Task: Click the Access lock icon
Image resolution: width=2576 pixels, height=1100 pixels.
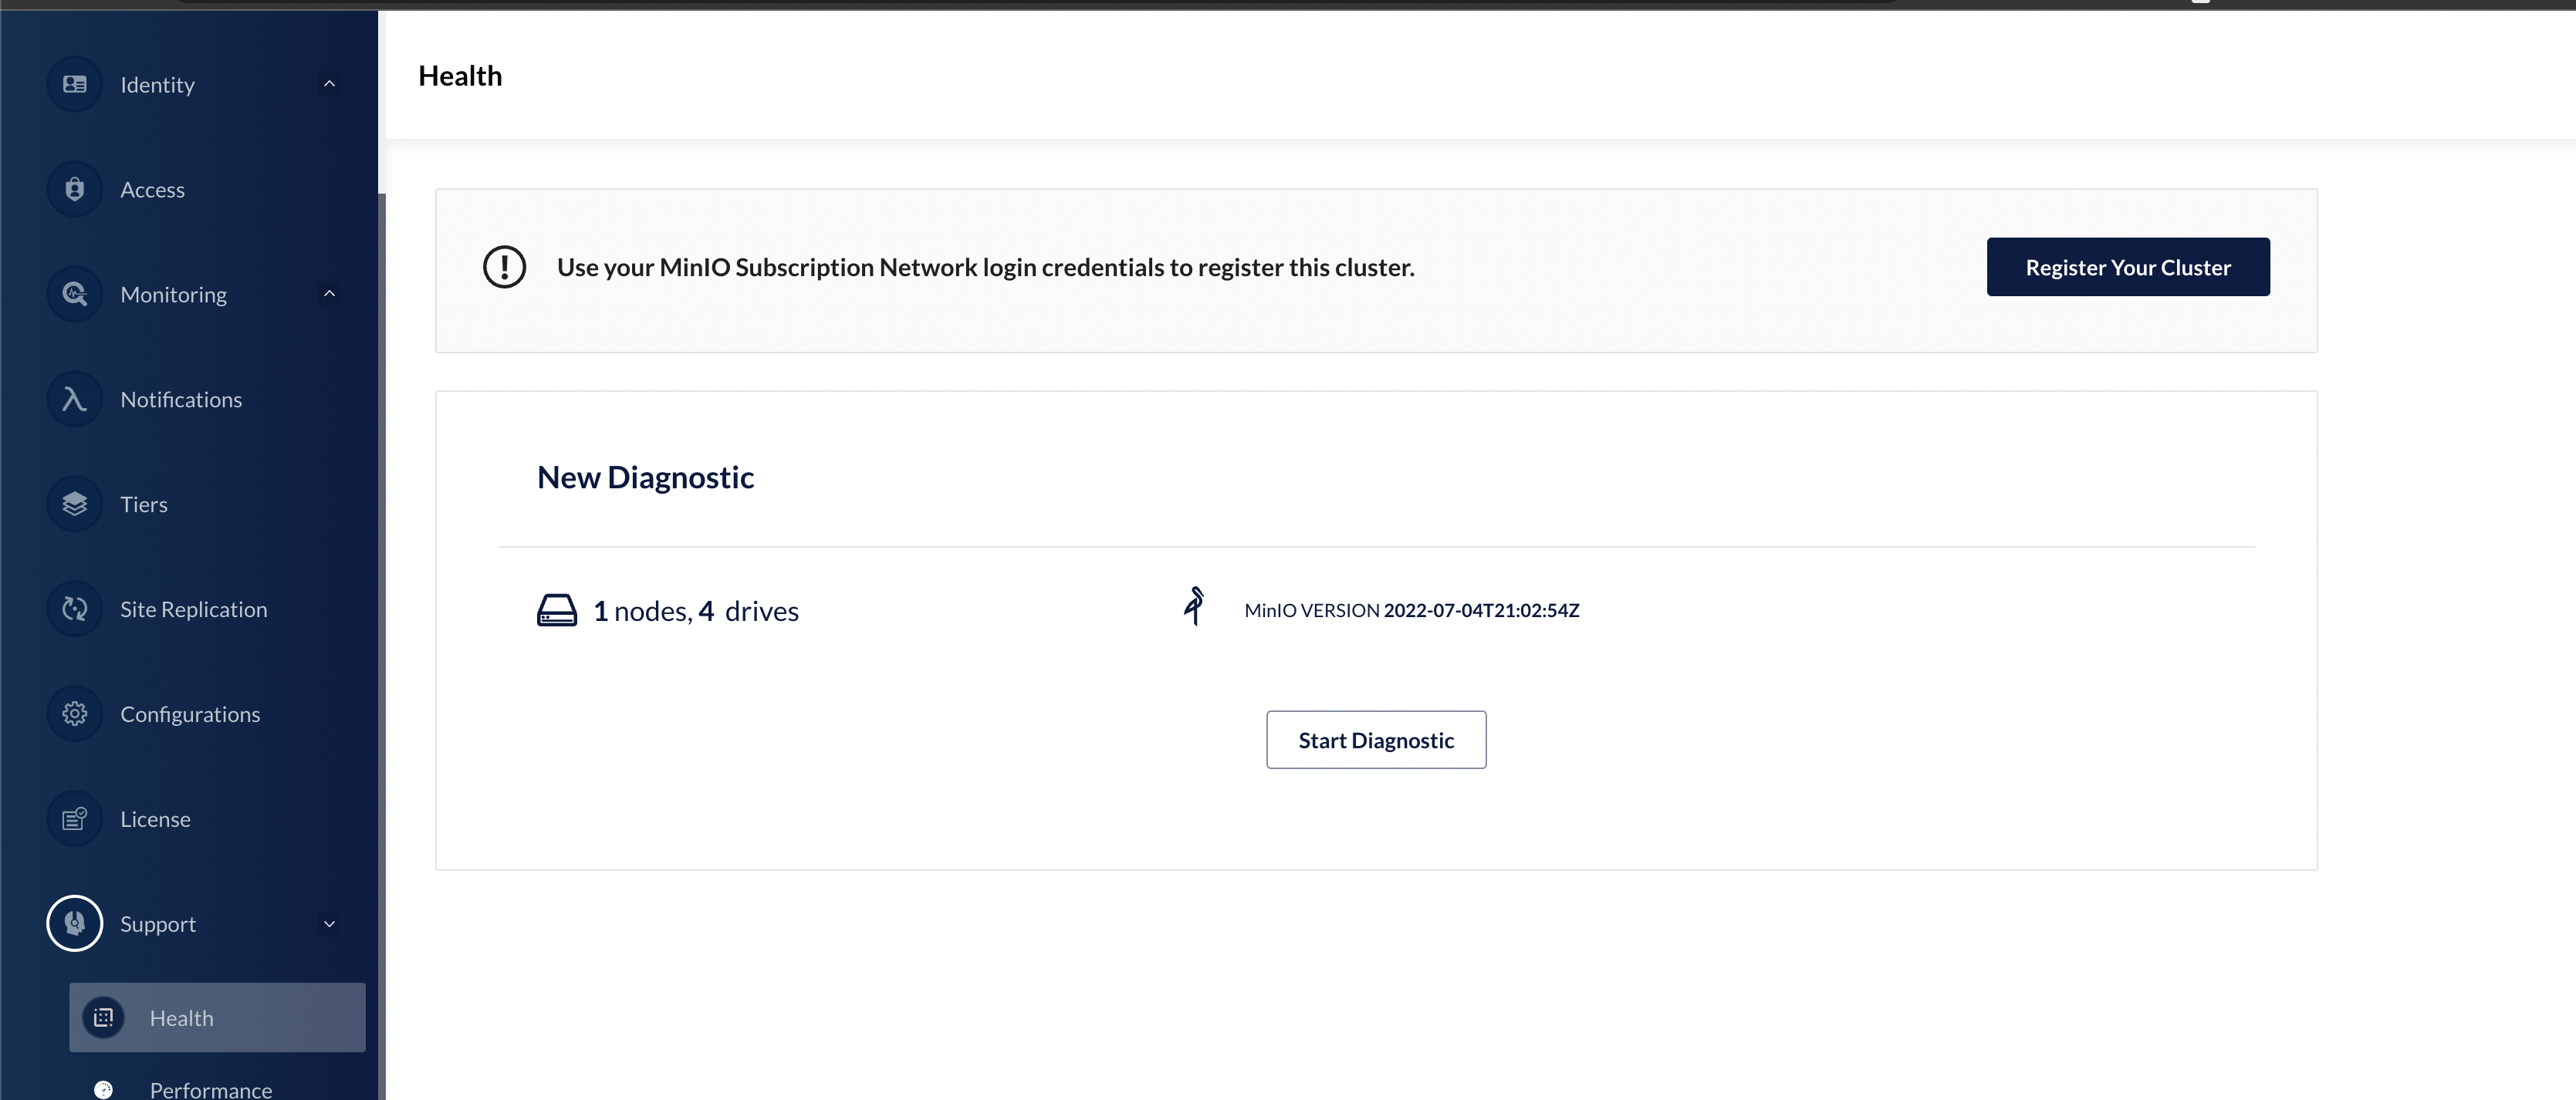Action: (x=75, y=189)
